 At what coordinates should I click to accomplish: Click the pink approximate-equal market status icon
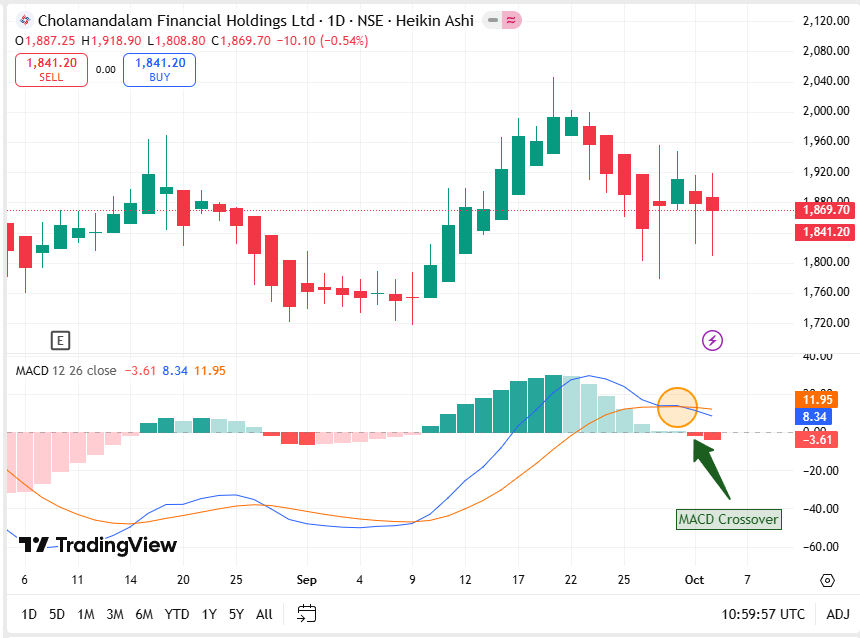[x=511, y=20]
